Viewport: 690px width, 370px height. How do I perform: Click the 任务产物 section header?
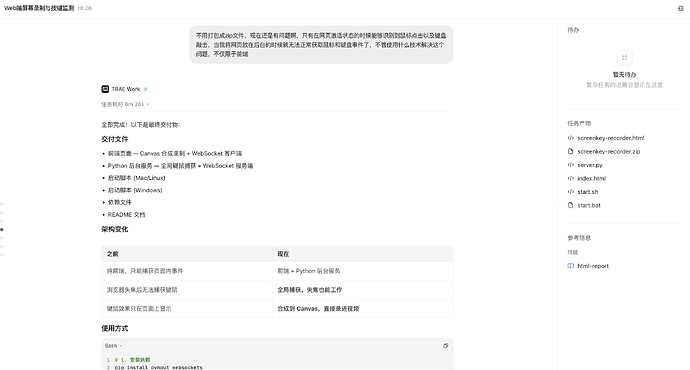(x=579, y=123)
